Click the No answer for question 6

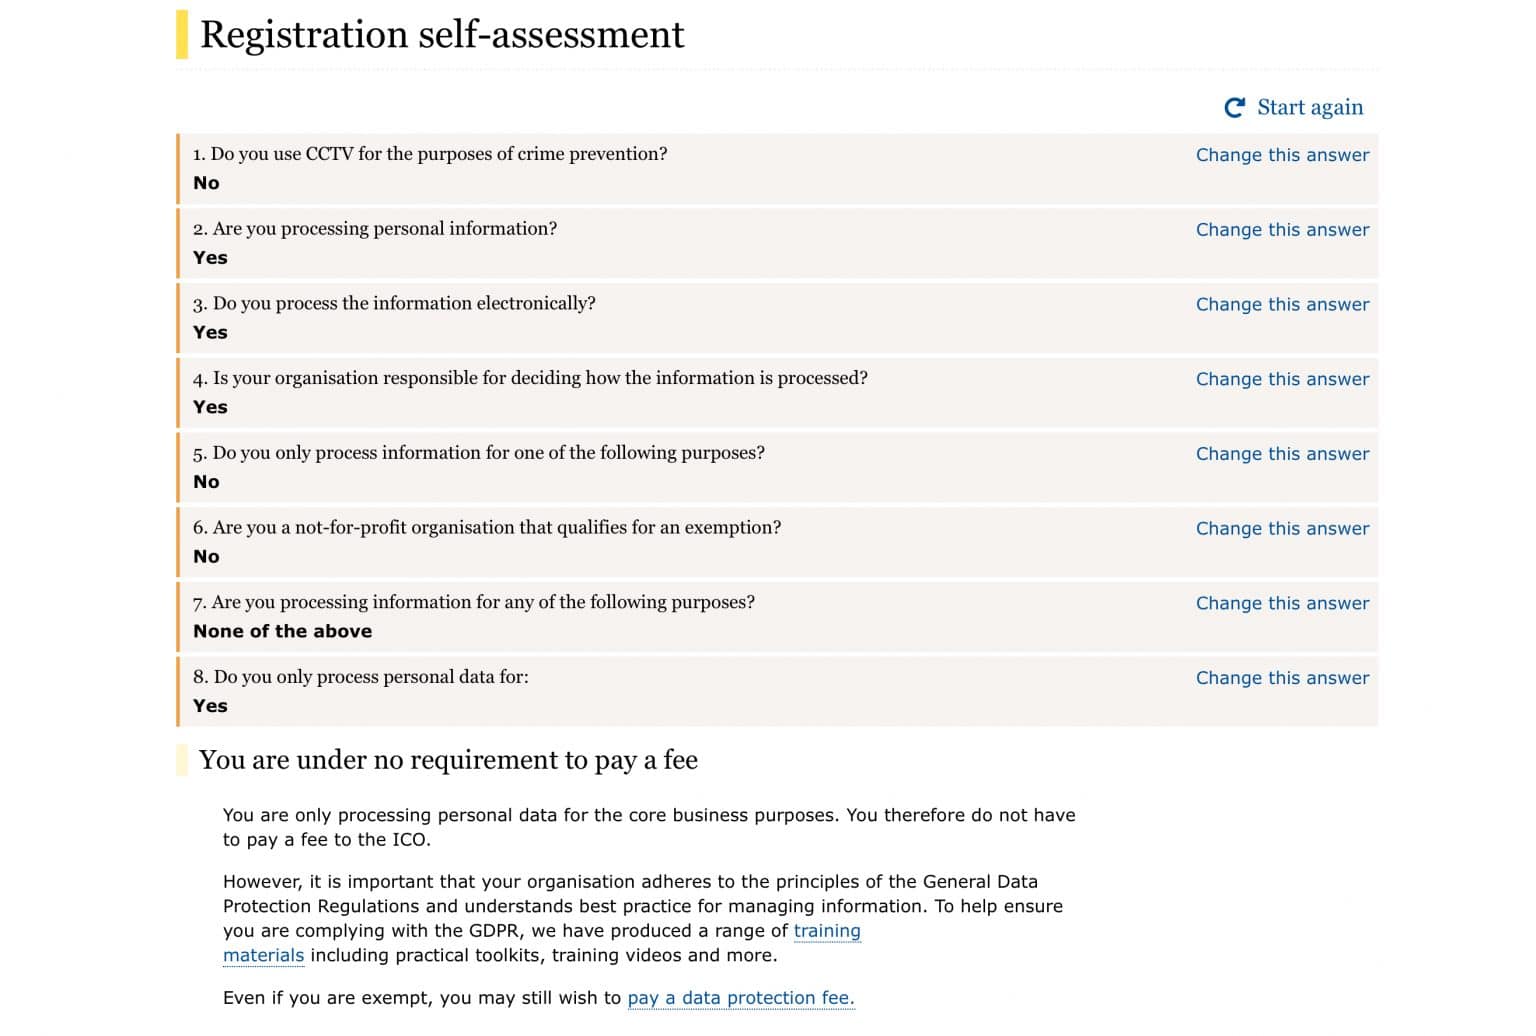pos(206,556)
